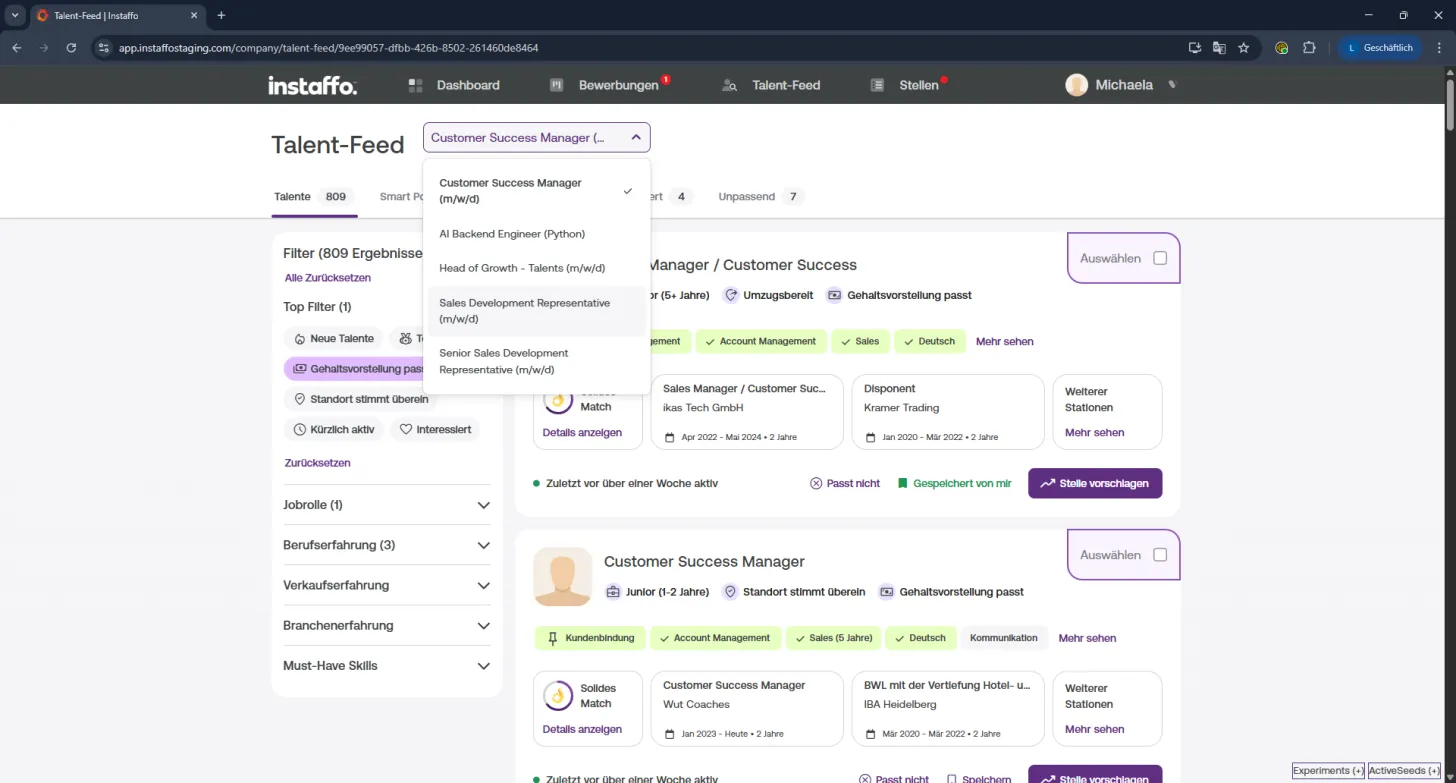Click the talent avatar on the Customer Success Manager card
The height and width of the screenshot is (783, 1456).
pyautogui.click(x=562, y=577)
